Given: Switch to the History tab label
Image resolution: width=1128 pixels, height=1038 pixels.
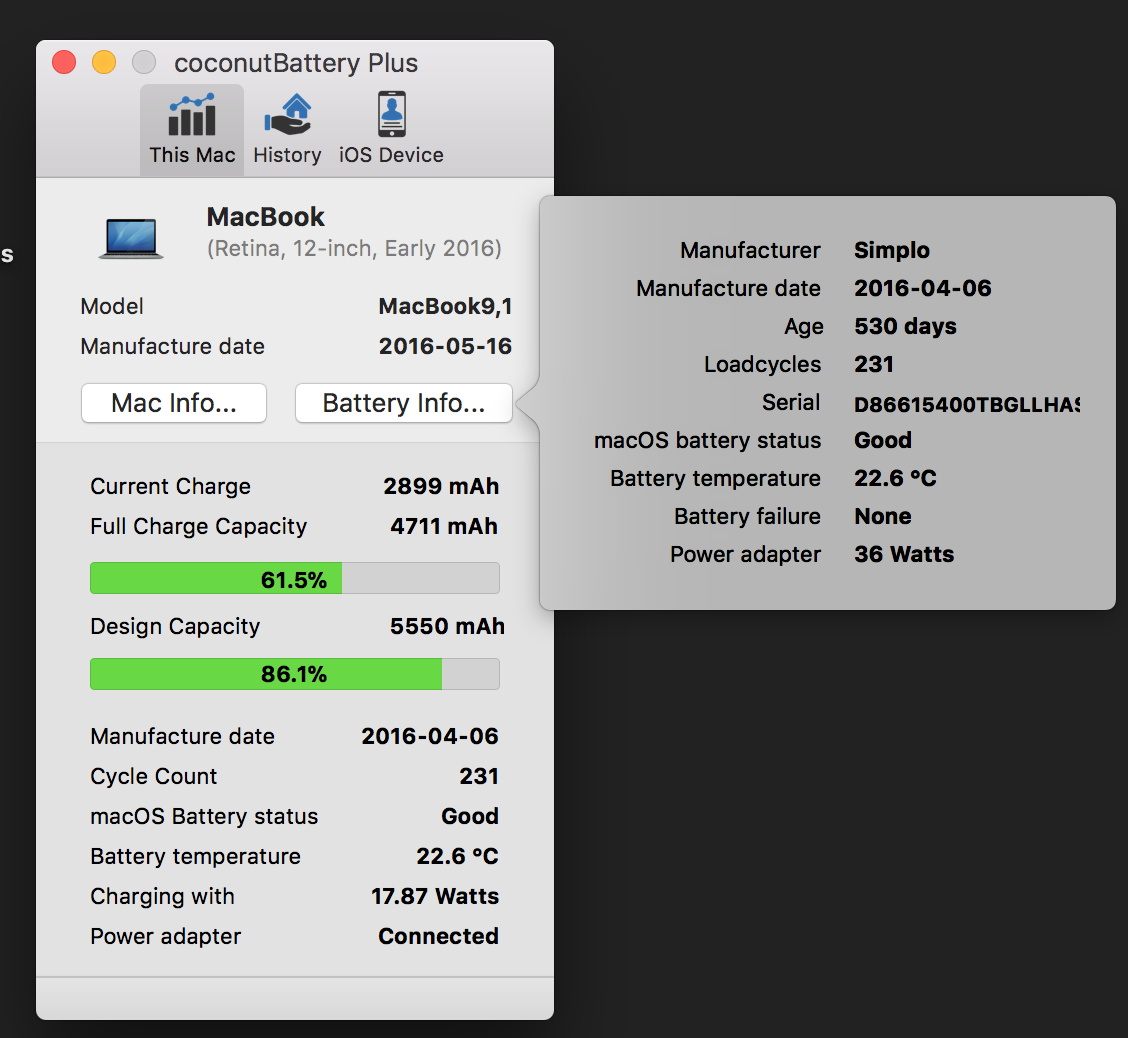Looking at the screenshot, I should pyautogui.click(x=287, y=155).
